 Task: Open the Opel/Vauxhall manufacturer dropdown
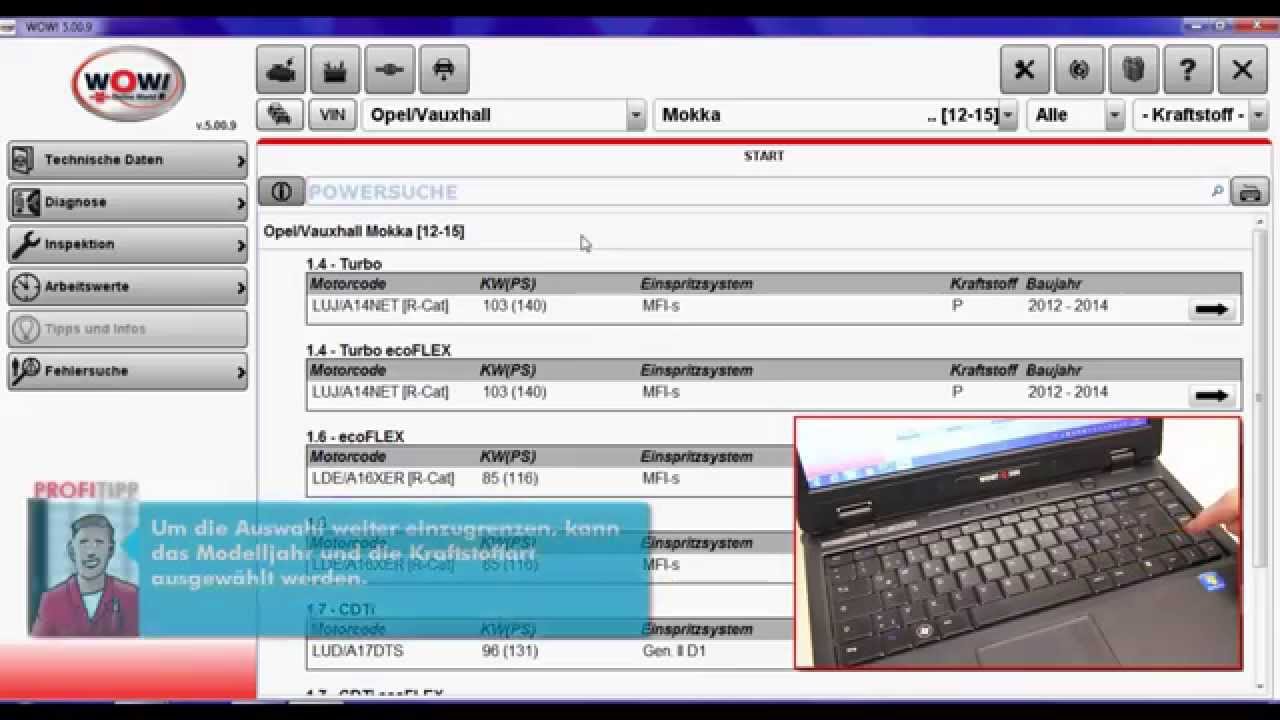(x=636, y=116)
